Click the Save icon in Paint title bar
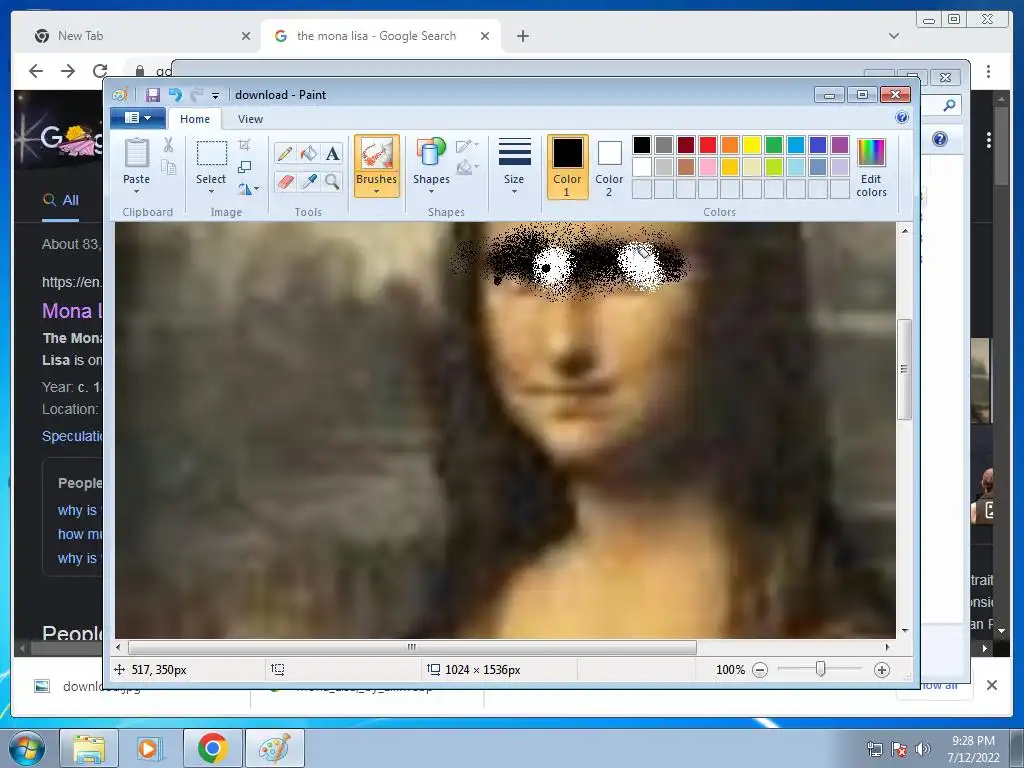This screenshot has height=768, width=1024. coord(153,95)
